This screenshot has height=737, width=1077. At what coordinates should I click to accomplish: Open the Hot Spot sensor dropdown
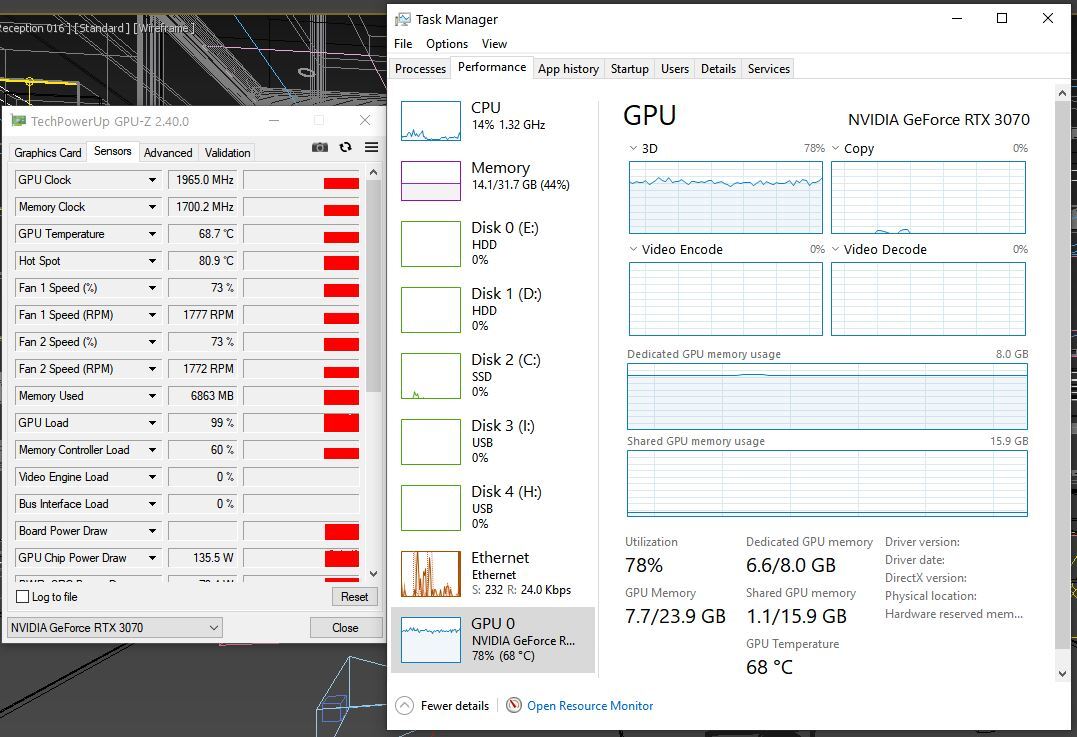pyautogui.click(x=152, y=261)
